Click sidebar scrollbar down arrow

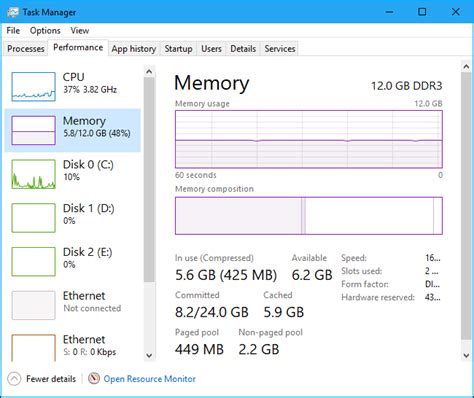[x=149, y=355]
